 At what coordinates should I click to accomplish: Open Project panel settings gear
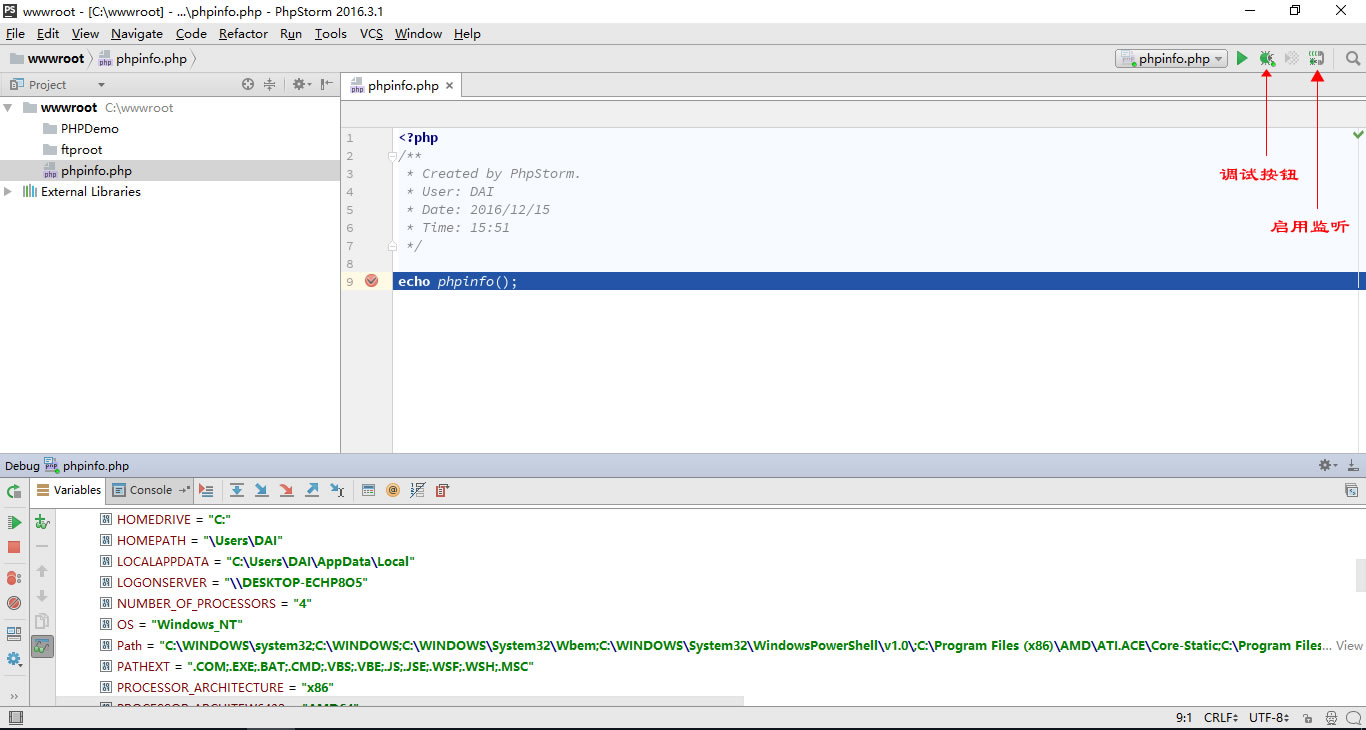(301, 85)
